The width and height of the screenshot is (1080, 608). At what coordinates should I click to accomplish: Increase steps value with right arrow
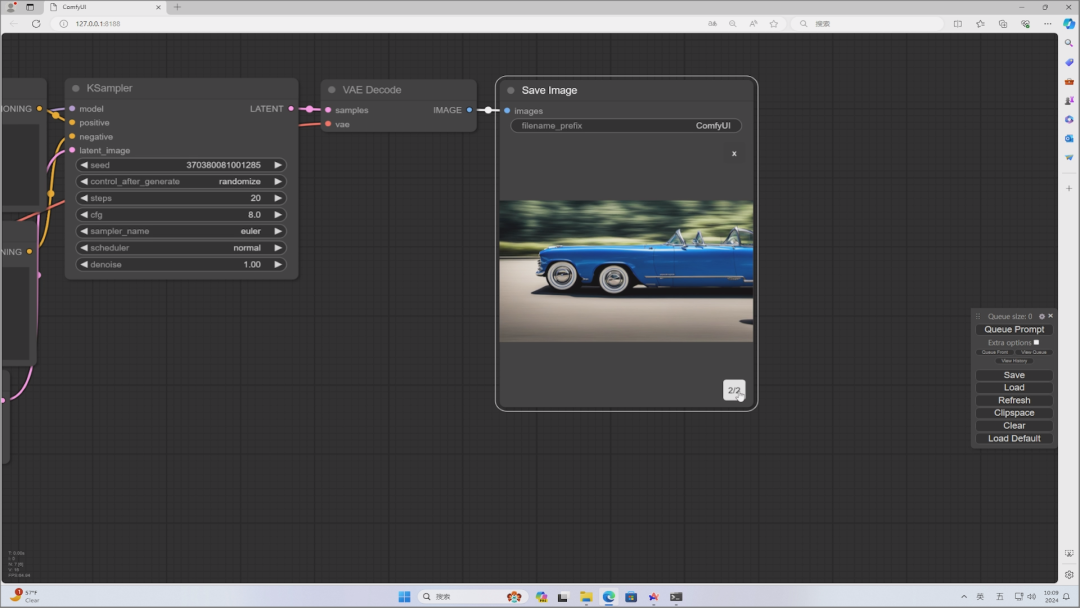pos(278,198)
